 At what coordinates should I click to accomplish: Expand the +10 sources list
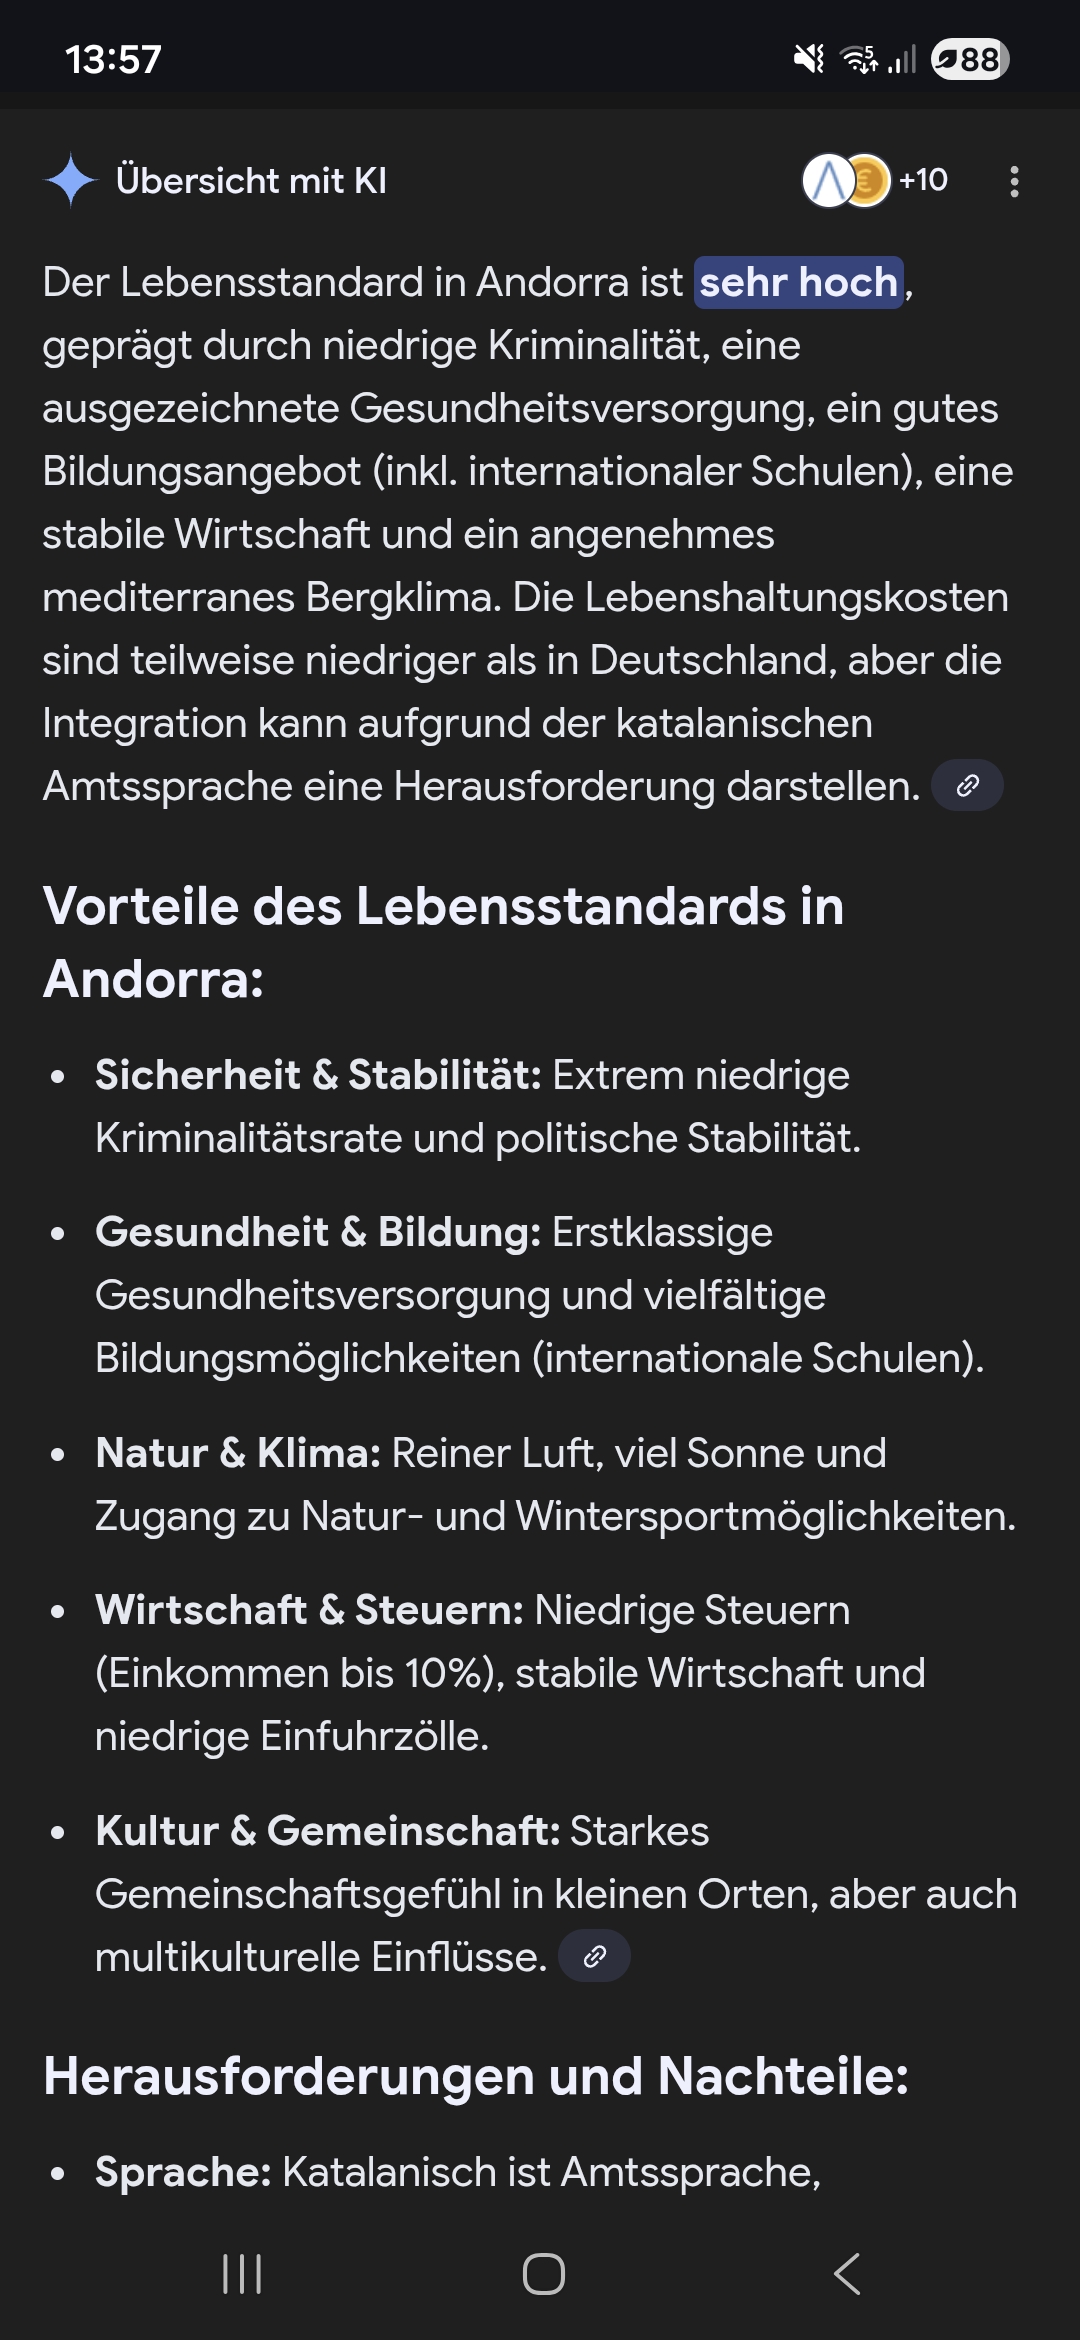click(x=923, y=181)
